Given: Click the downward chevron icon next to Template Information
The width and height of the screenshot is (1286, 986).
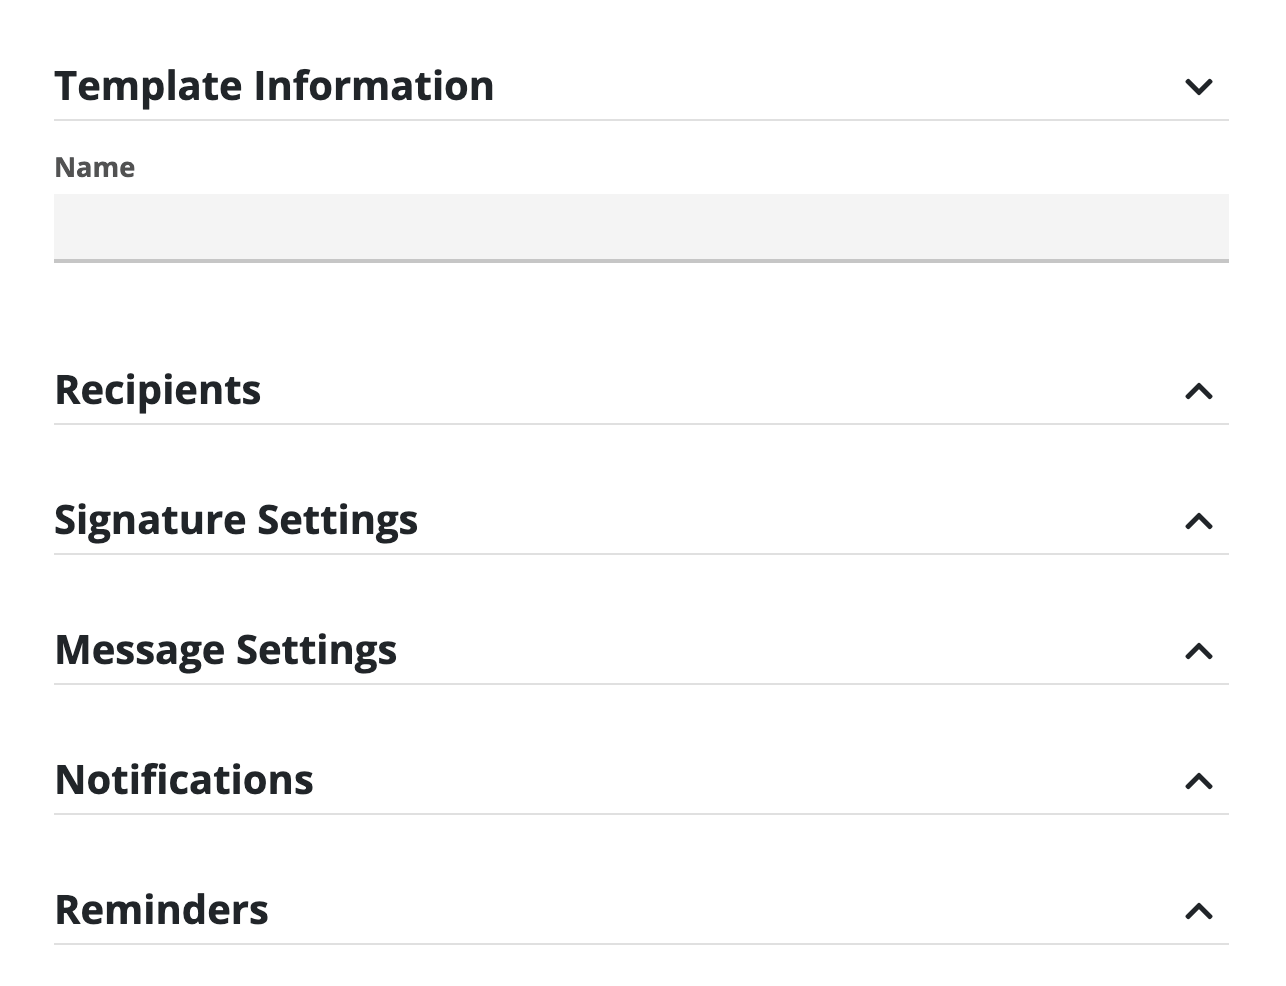Looking at the screenshot, I should pos(1201,86).
